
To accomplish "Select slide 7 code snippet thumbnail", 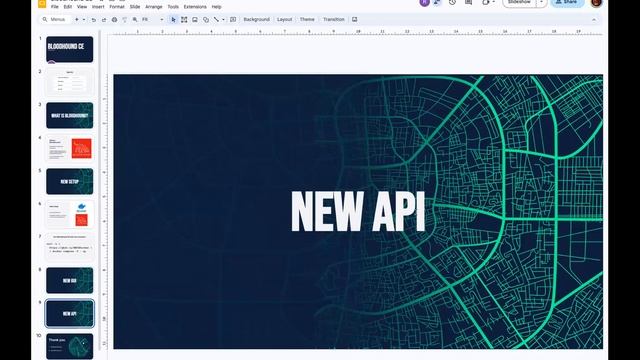I will pos(69,247).
